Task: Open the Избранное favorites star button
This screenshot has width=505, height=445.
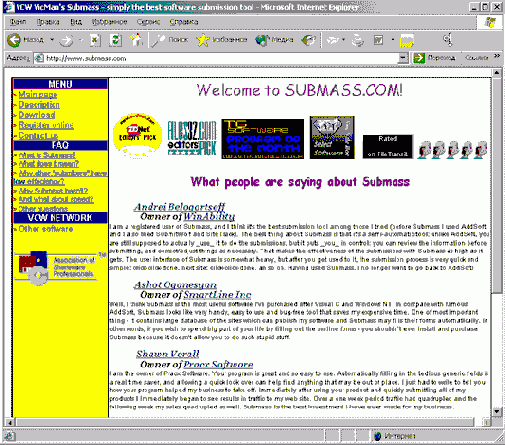Action: click(x=222, y=40)
